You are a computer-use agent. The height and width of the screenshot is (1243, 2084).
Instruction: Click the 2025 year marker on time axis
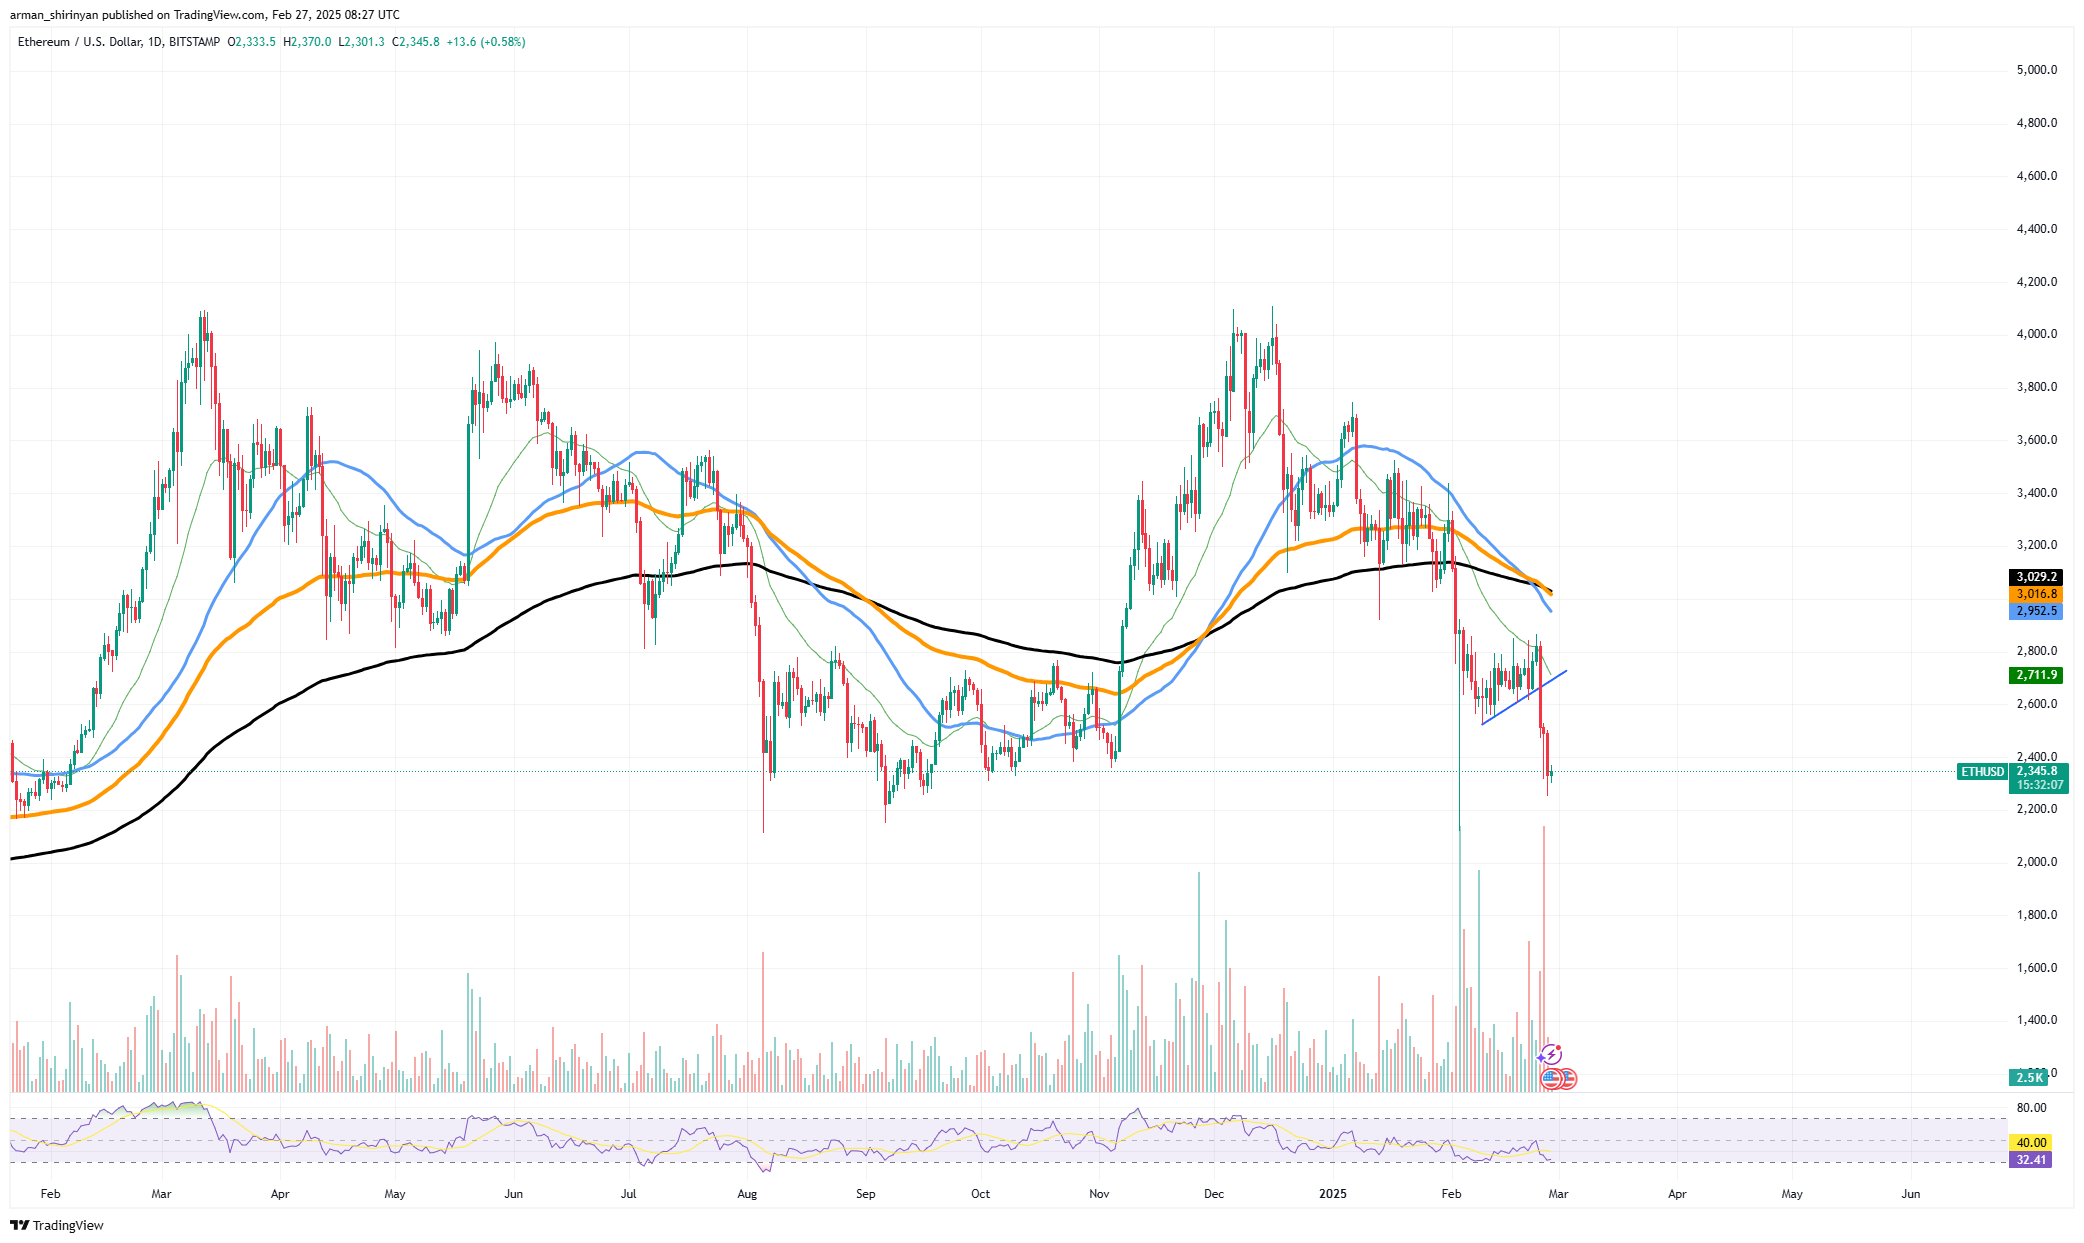coord(1332,1193)
